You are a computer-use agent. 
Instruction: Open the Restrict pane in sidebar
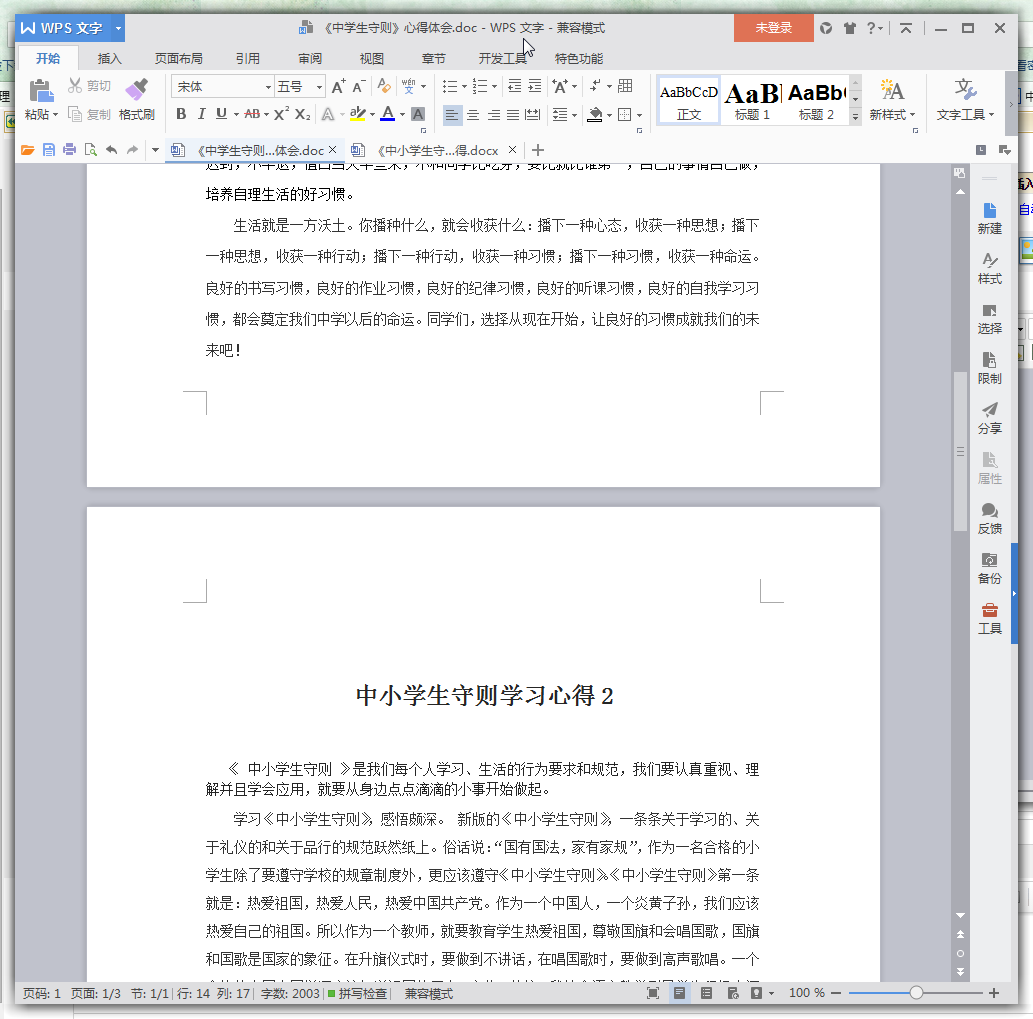click(990, 369)
